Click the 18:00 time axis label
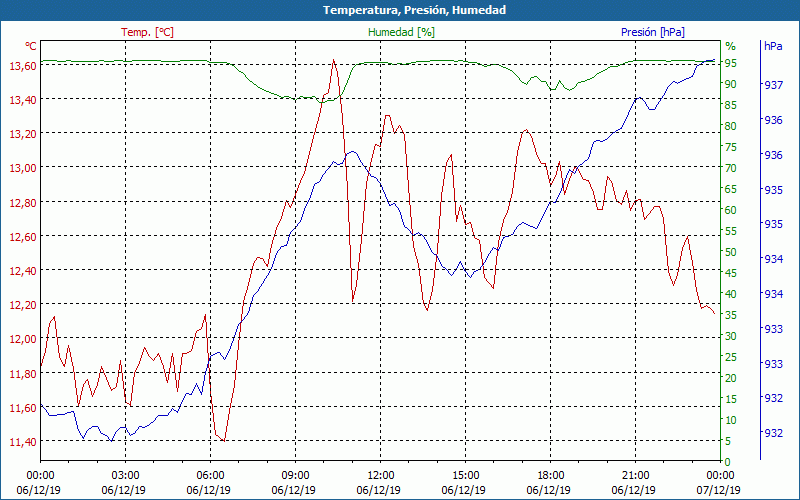This screenshot has width=800, height=500. 551,476
